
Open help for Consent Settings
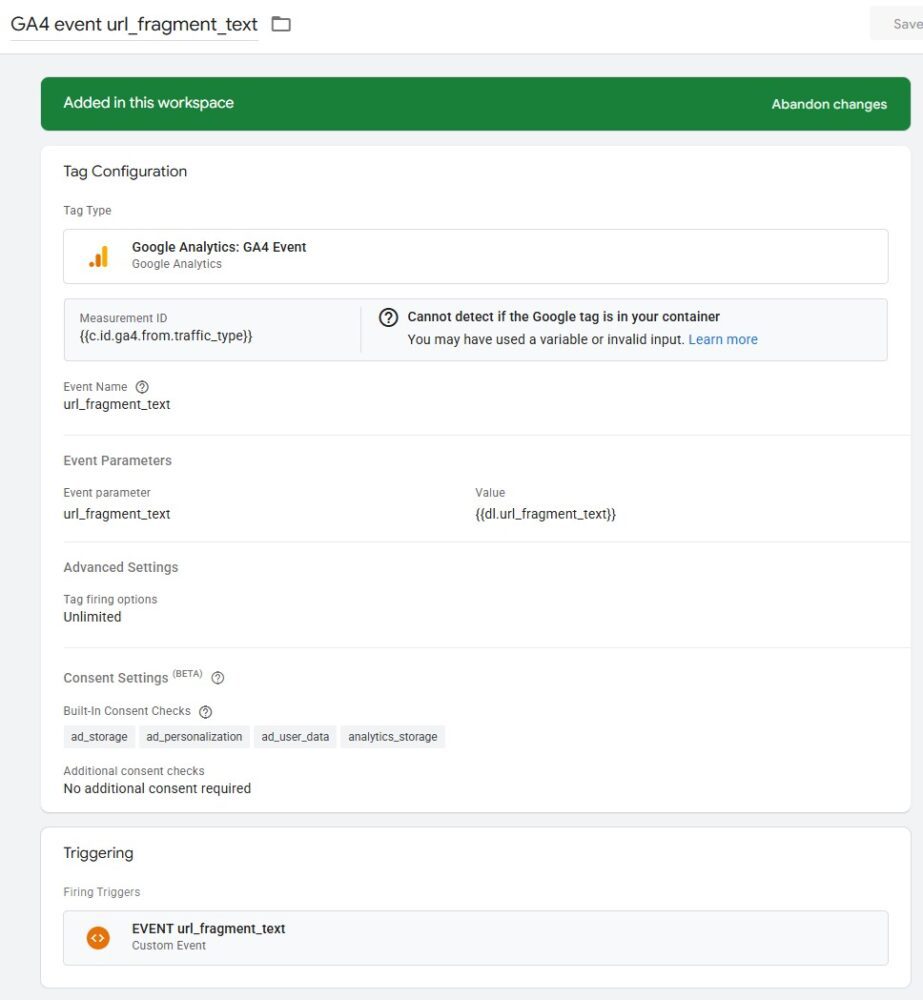218,678
